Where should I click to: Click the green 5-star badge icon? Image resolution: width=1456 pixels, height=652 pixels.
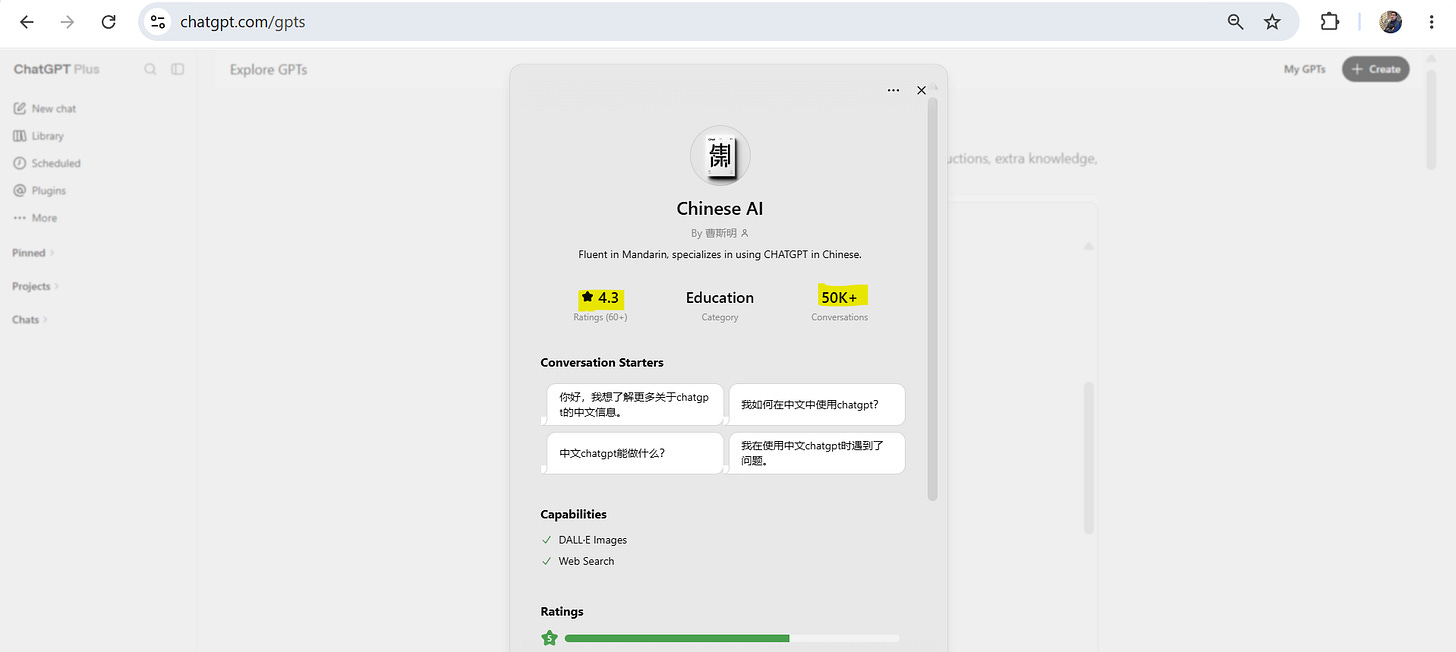point(549,638)
